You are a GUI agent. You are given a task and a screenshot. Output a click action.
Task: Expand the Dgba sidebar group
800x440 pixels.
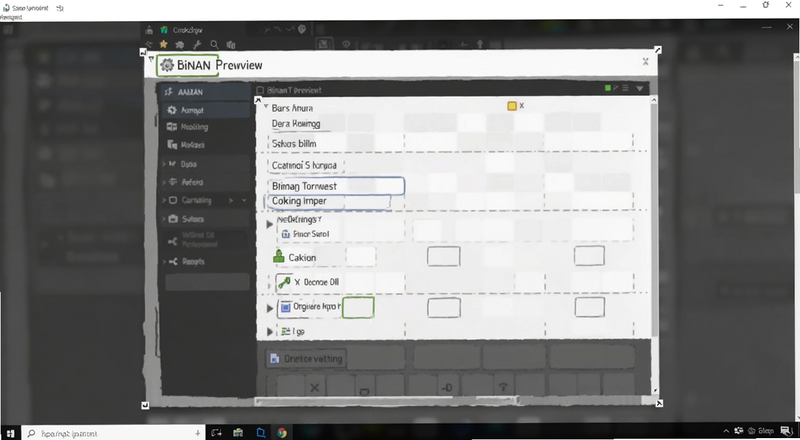(x=164, y=164)
